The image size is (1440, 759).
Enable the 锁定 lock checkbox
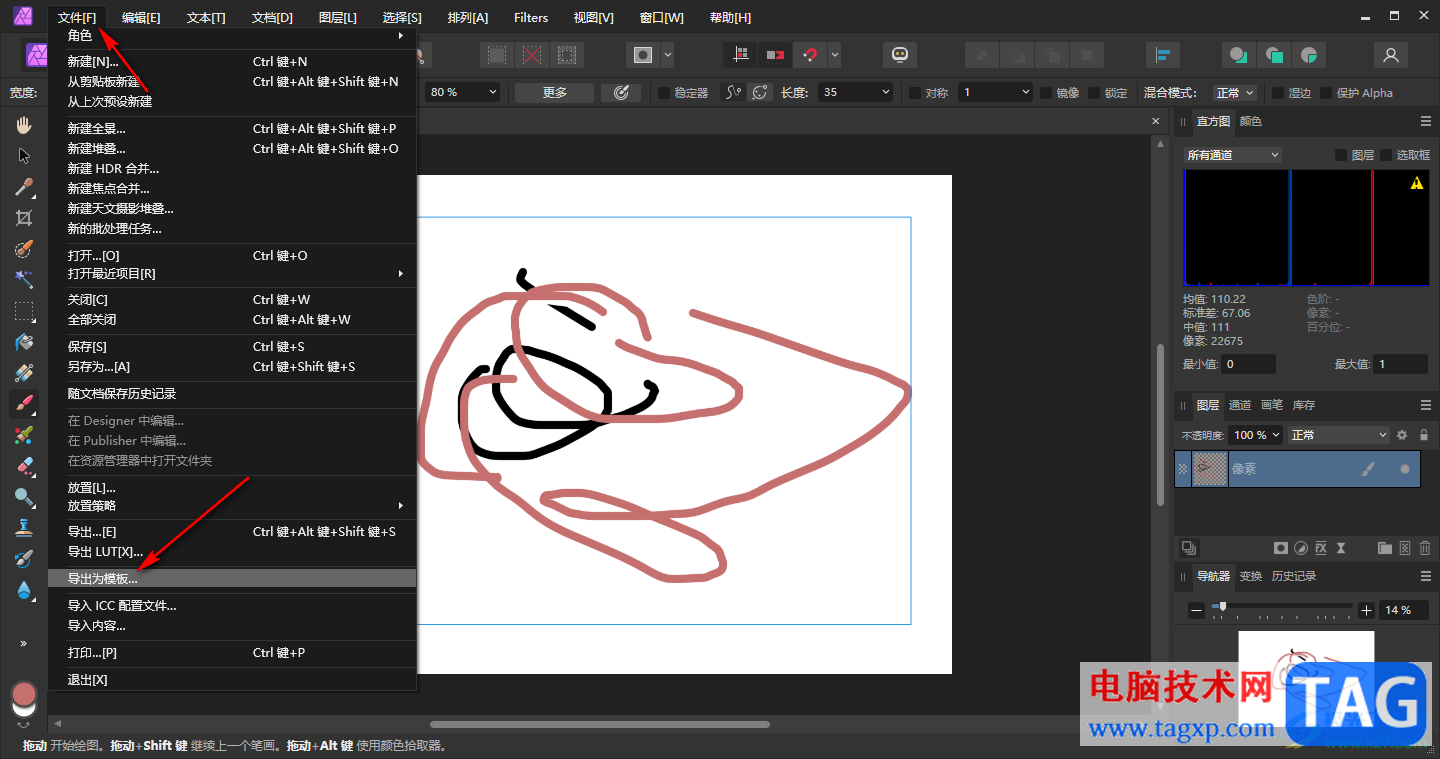(1094, 93)
